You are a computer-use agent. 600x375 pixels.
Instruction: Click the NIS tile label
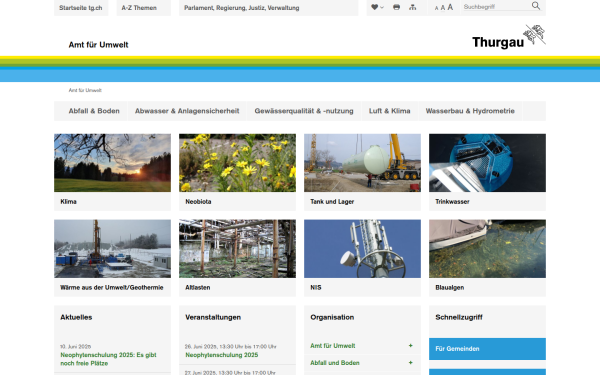pyautogui.click(x=316, y=287)
